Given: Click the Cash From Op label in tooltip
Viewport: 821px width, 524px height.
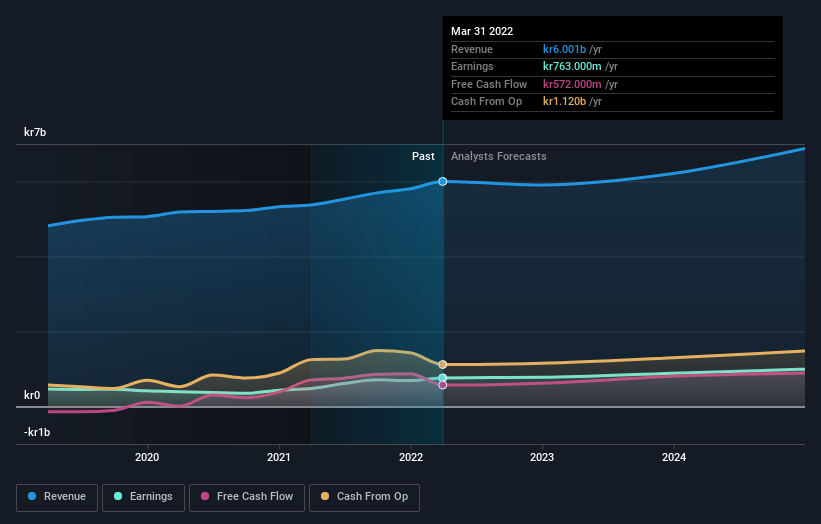Looking at the screenshot, I should coord(486,102).
